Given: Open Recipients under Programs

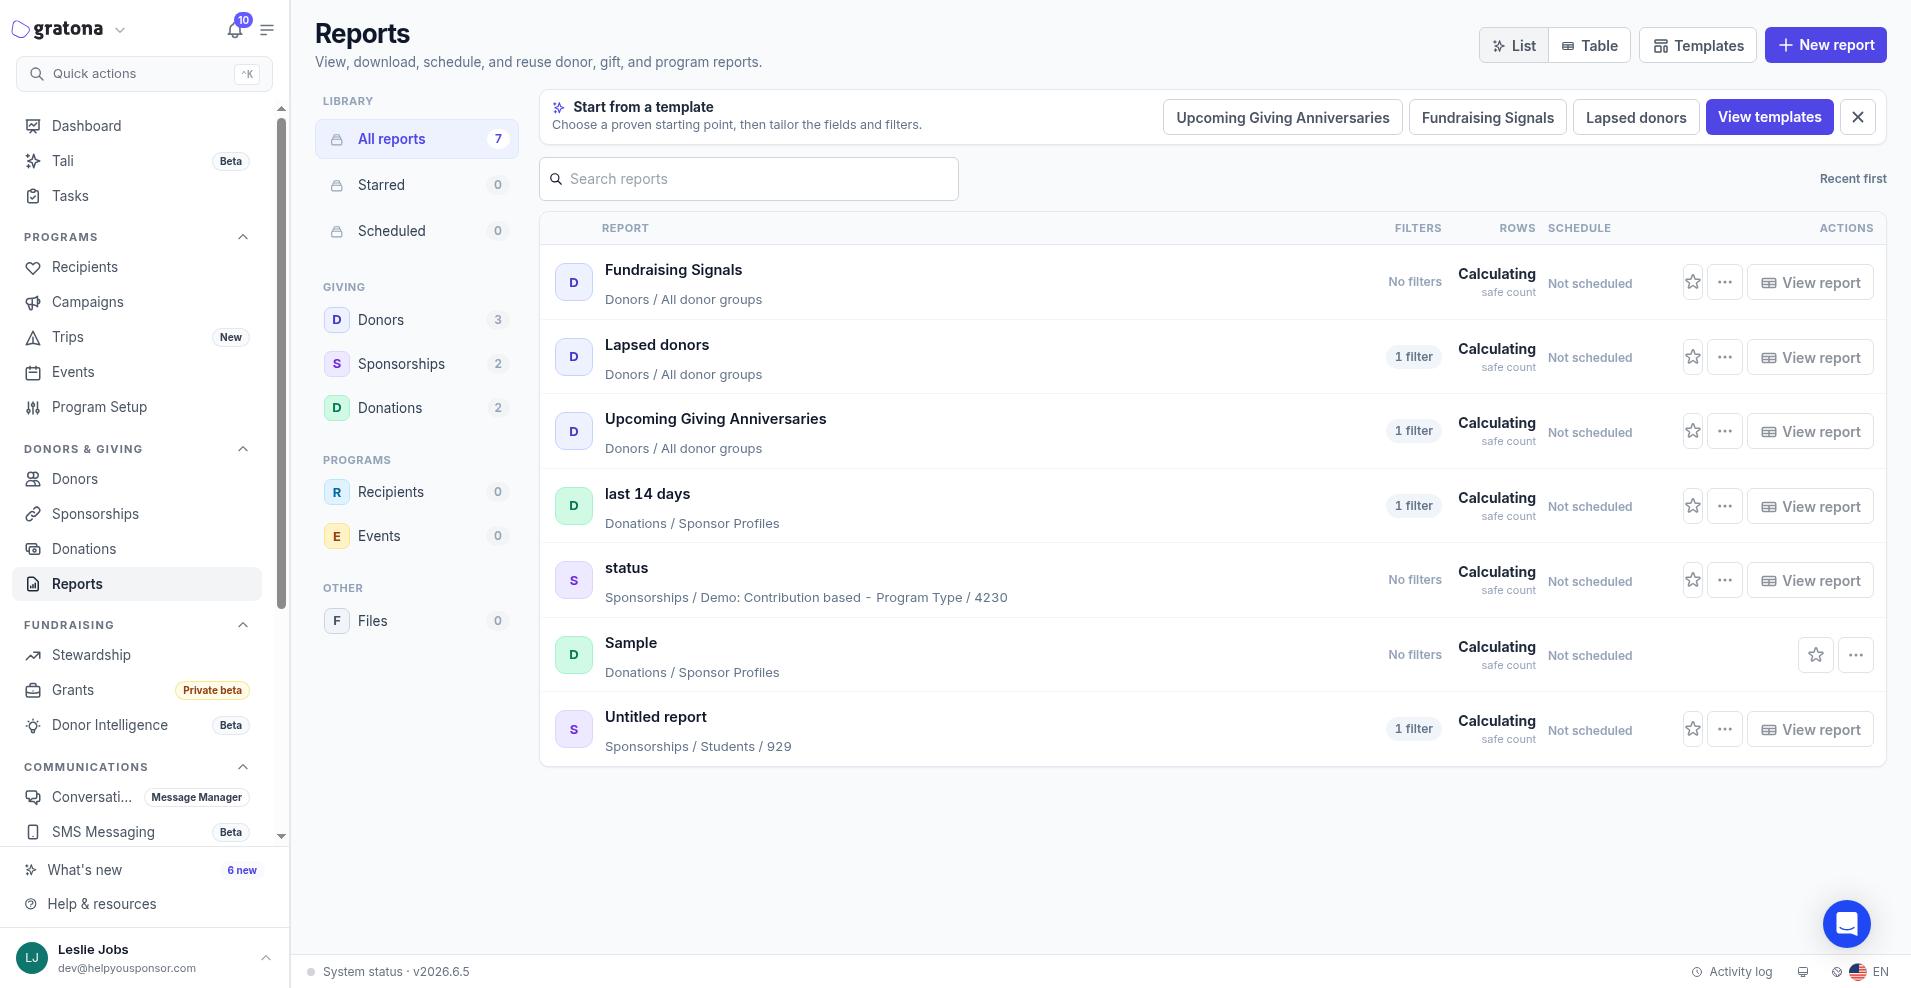Looking at the screenshot, I should point(137,267).
